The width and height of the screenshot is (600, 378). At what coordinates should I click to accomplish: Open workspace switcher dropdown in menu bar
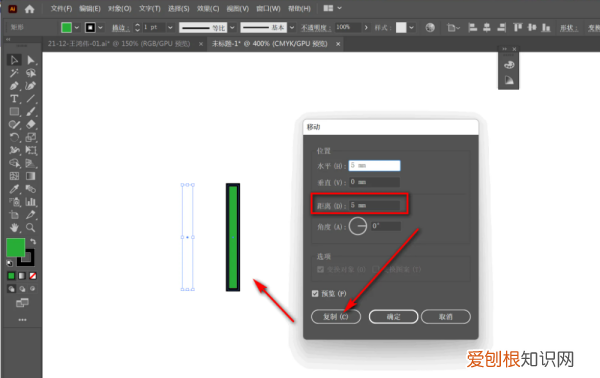[x=332, y=8]
